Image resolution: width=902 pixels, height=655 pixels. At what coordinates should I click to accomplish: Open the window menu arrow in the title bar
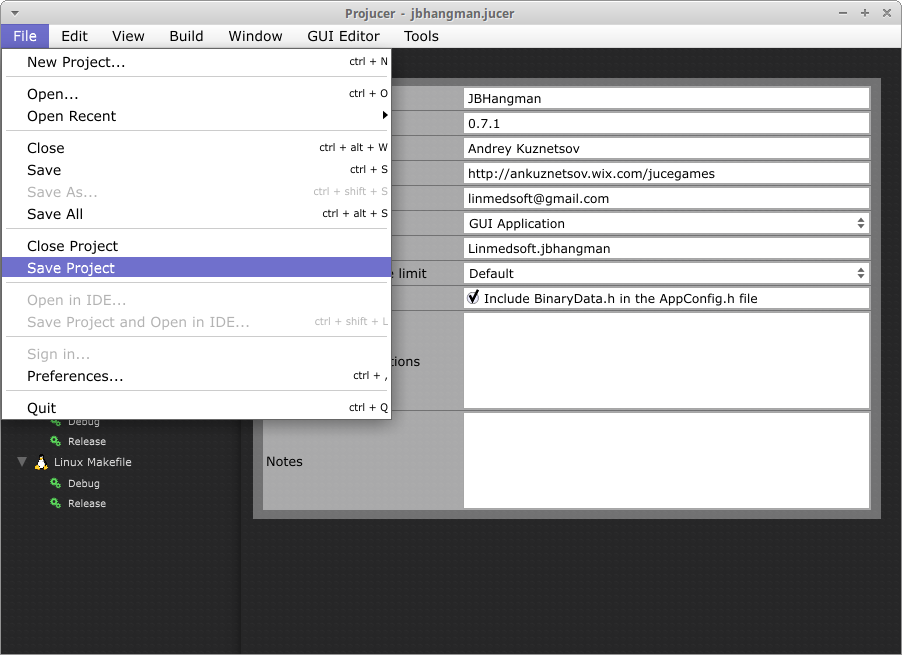coord(15,13)
